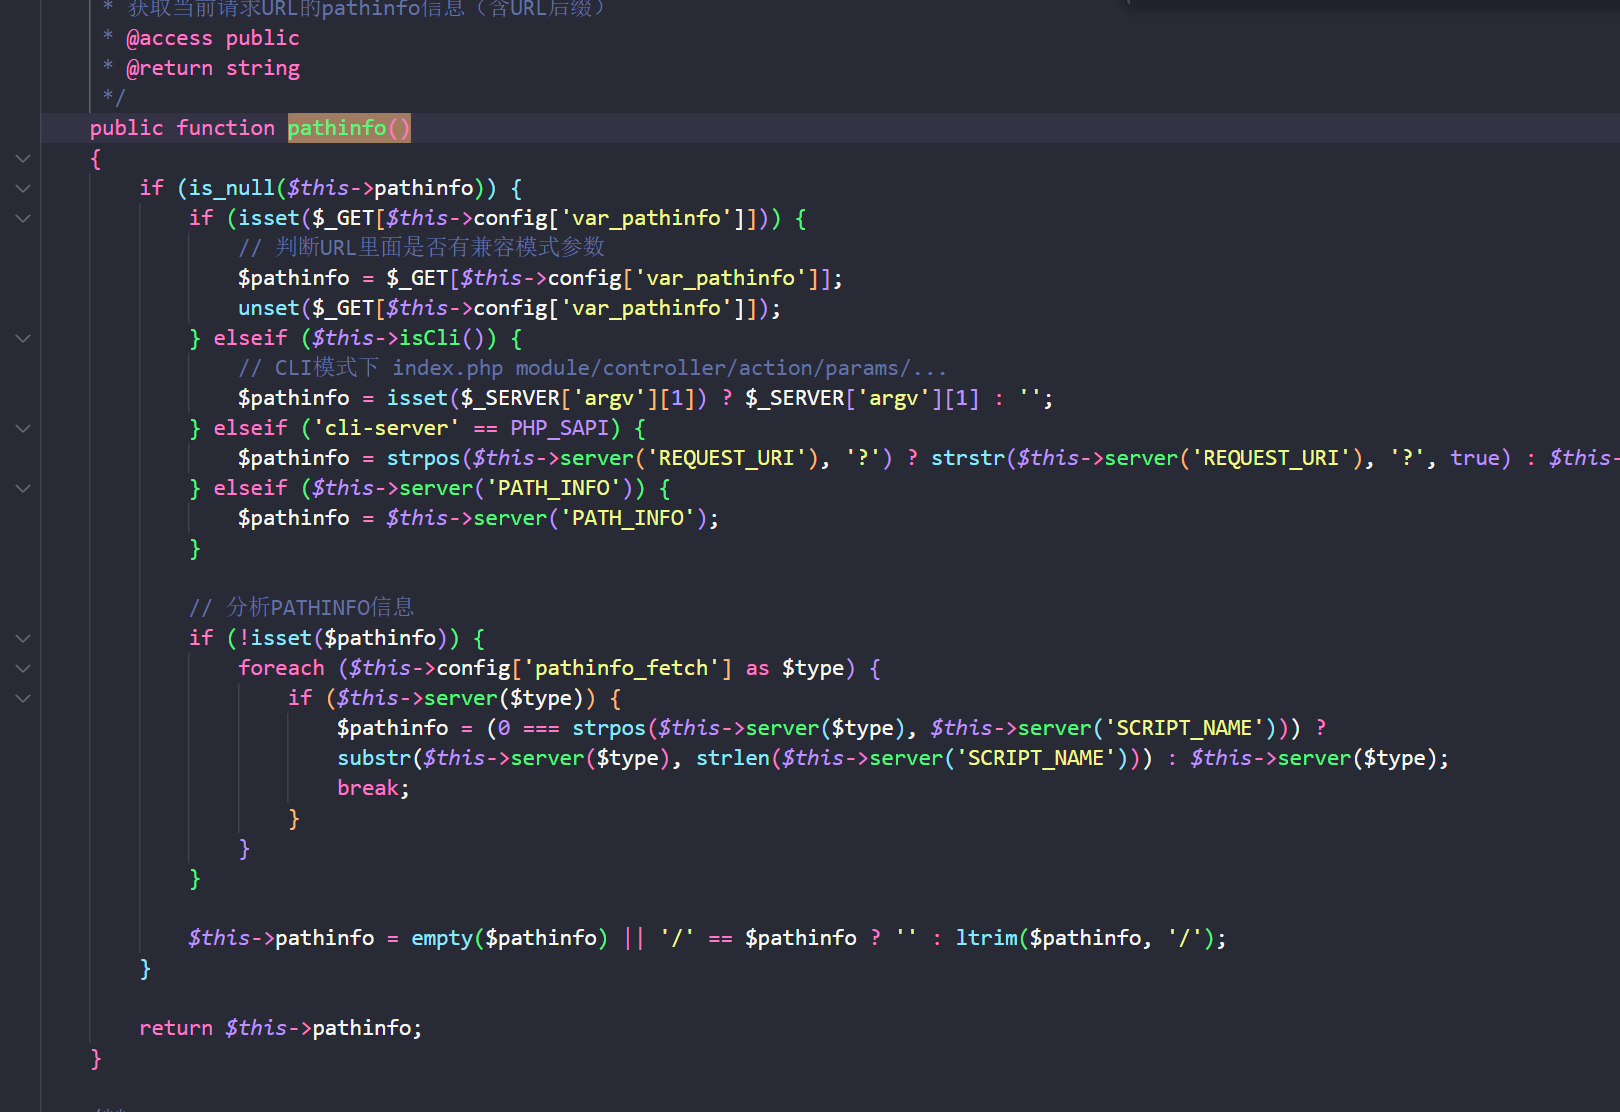Click the 'true' argument in the strstr call
This screenshot has width=1620, height=1112.
point(1475,458)
